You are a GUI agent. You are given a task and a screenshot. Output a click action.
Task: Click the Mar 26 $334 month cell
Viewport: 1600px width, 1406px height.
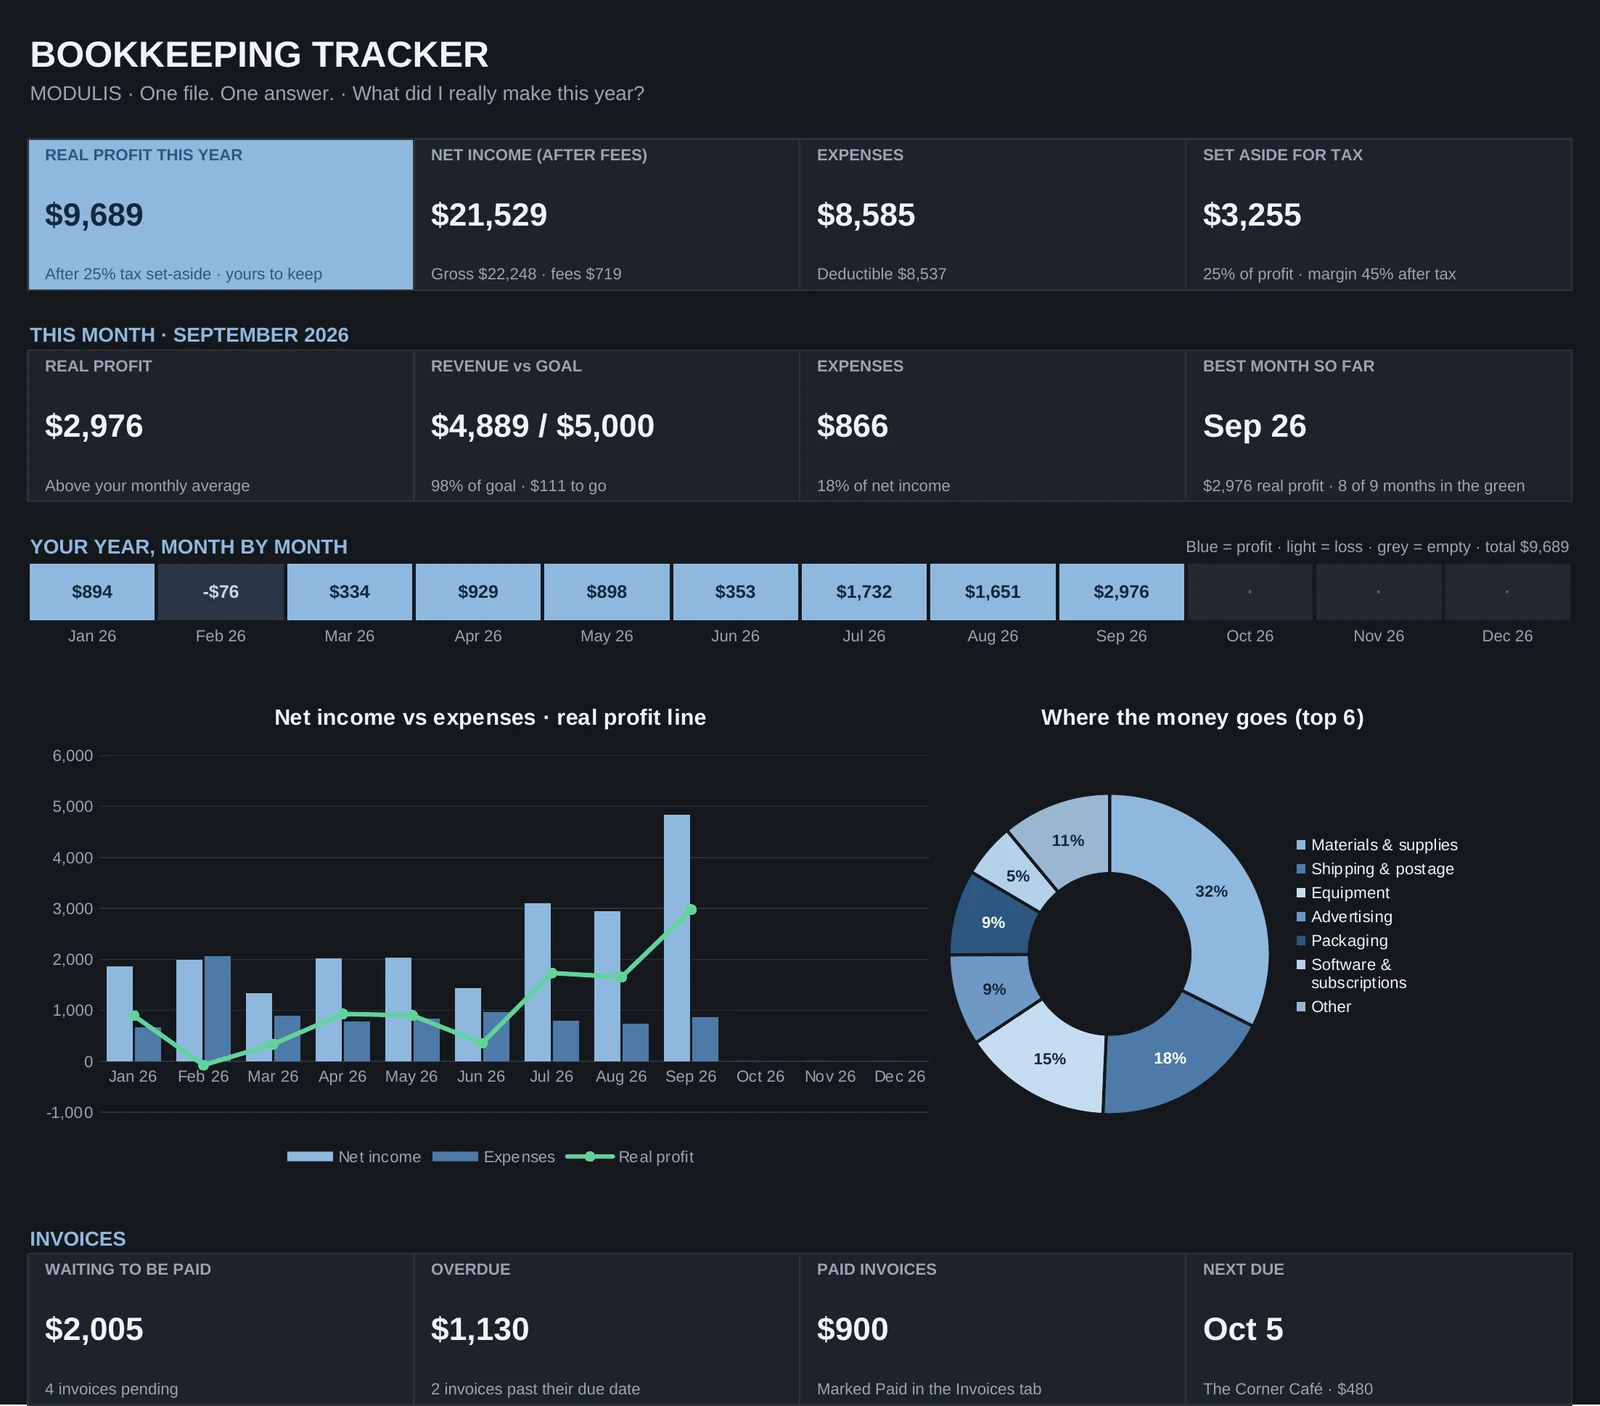tap(350, 592)
